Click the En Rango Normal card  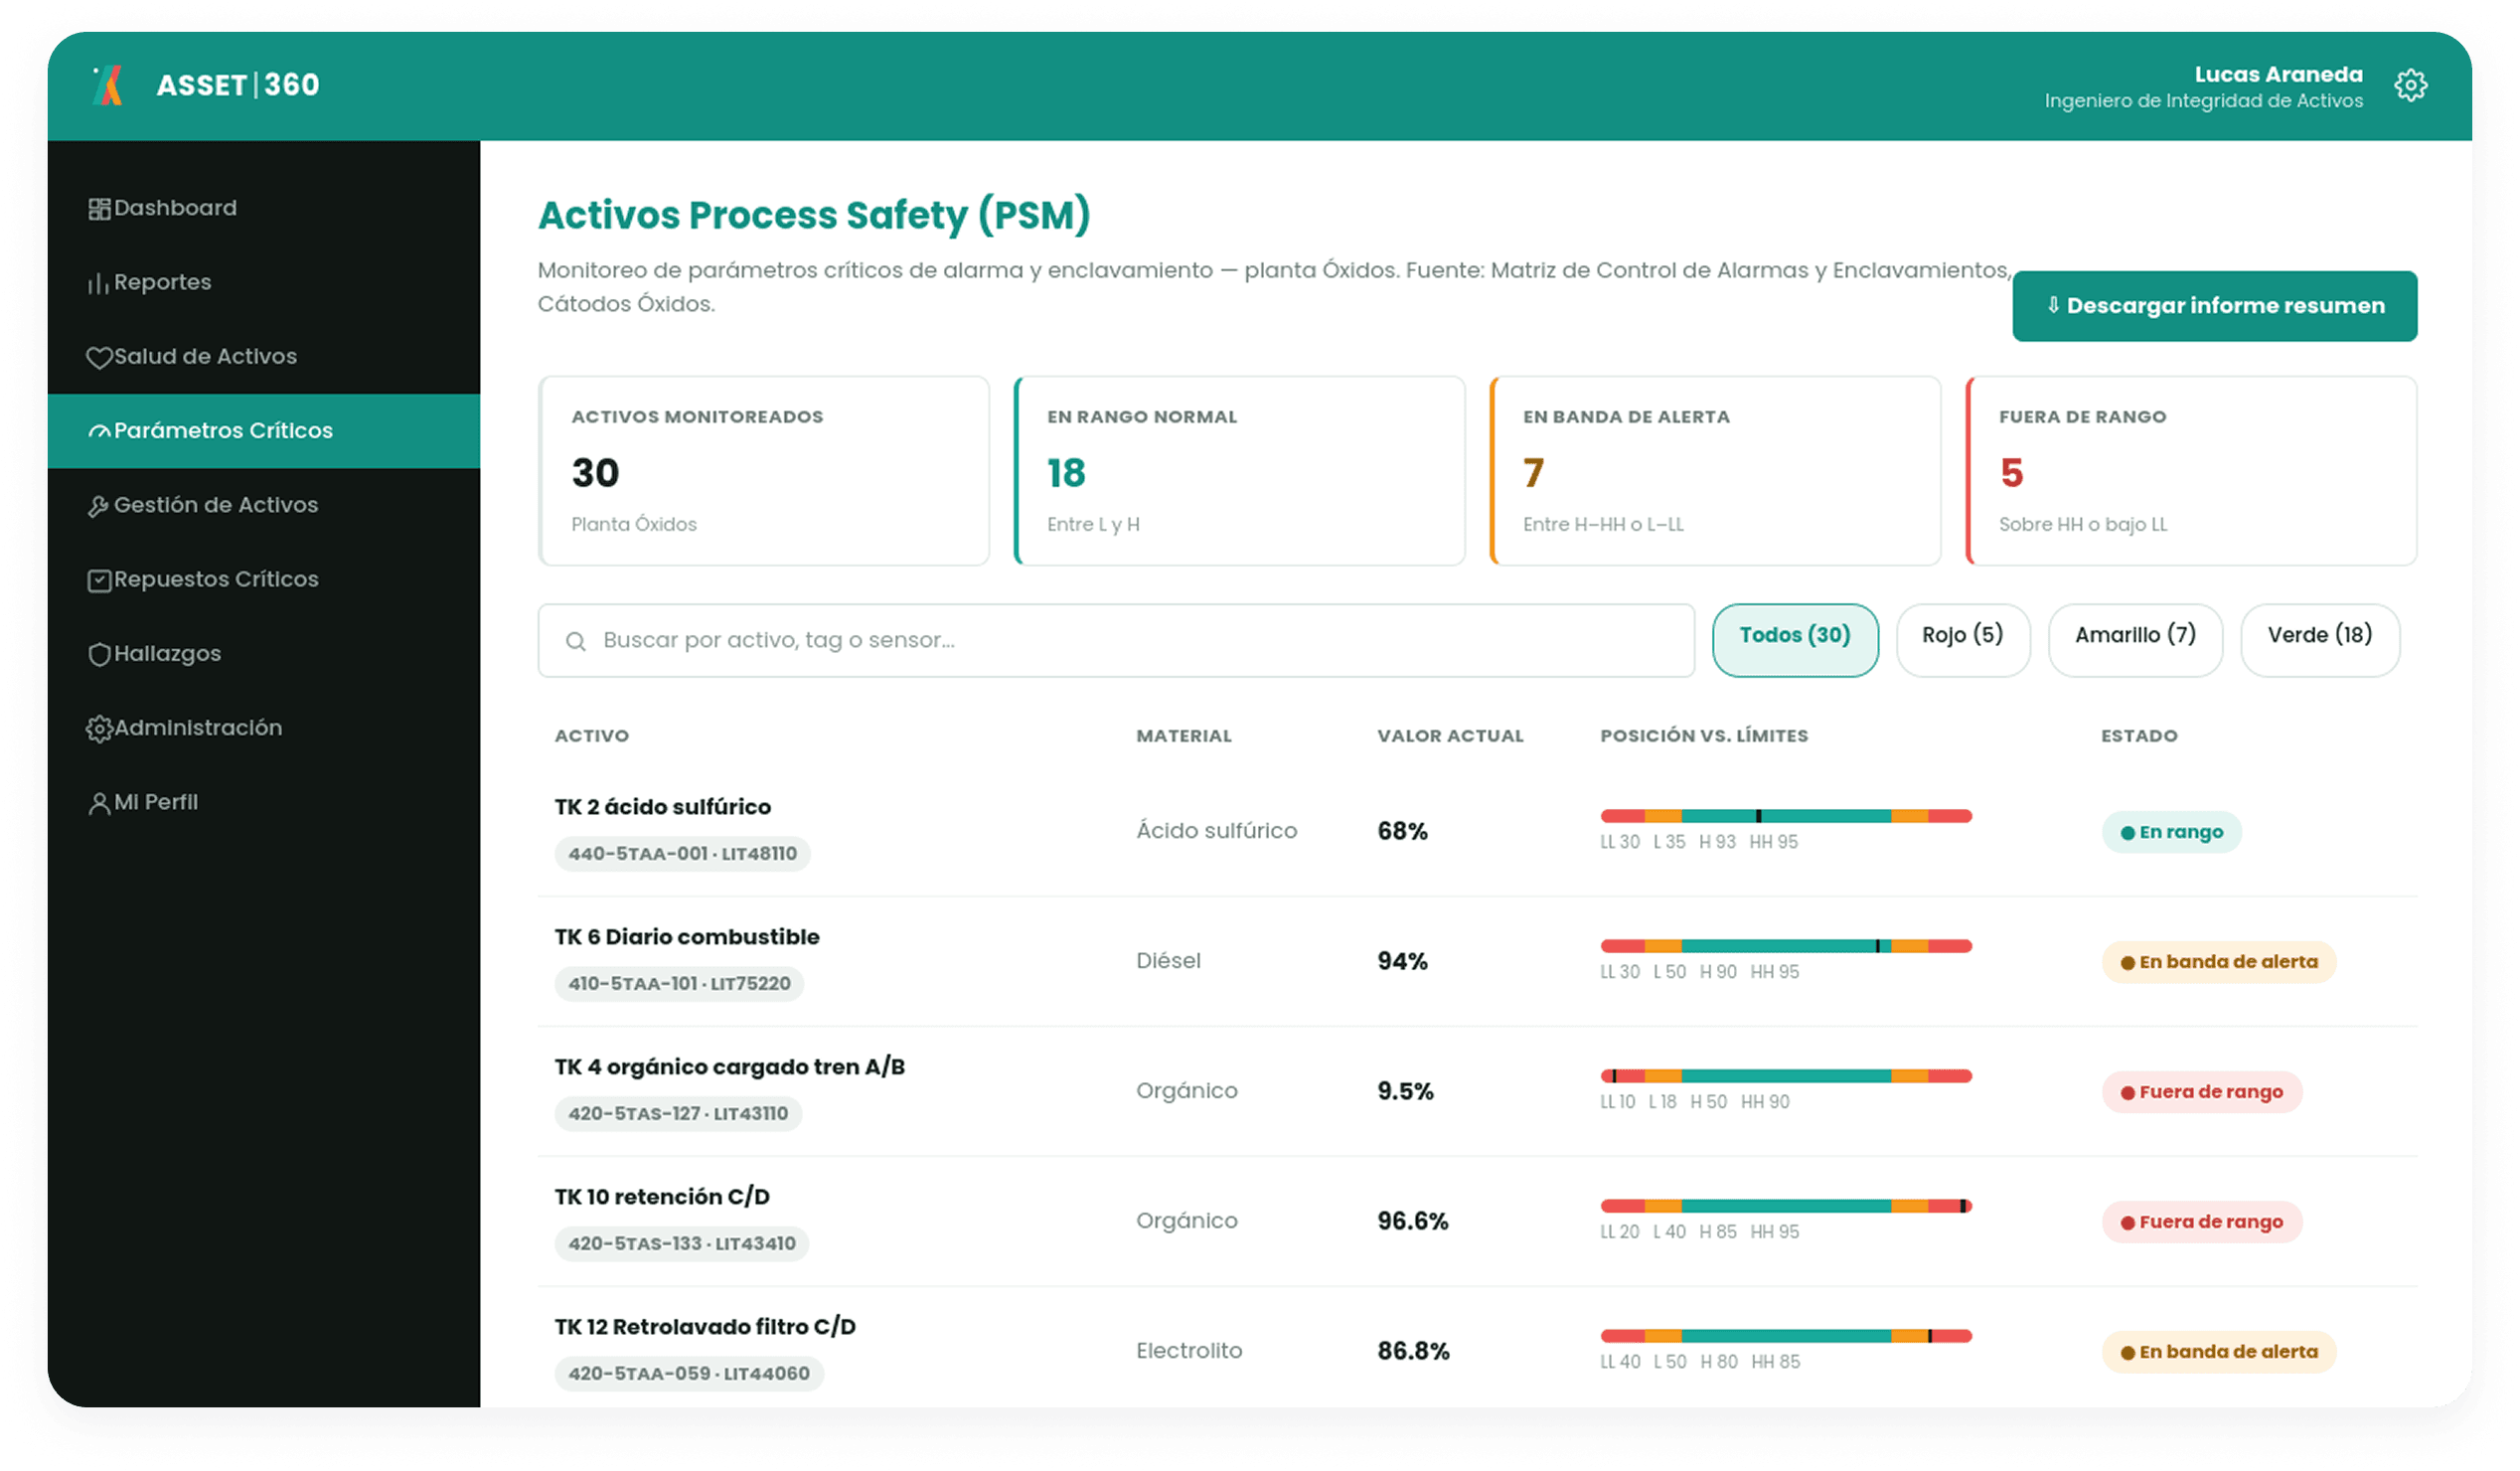[x=1240, y=471]
